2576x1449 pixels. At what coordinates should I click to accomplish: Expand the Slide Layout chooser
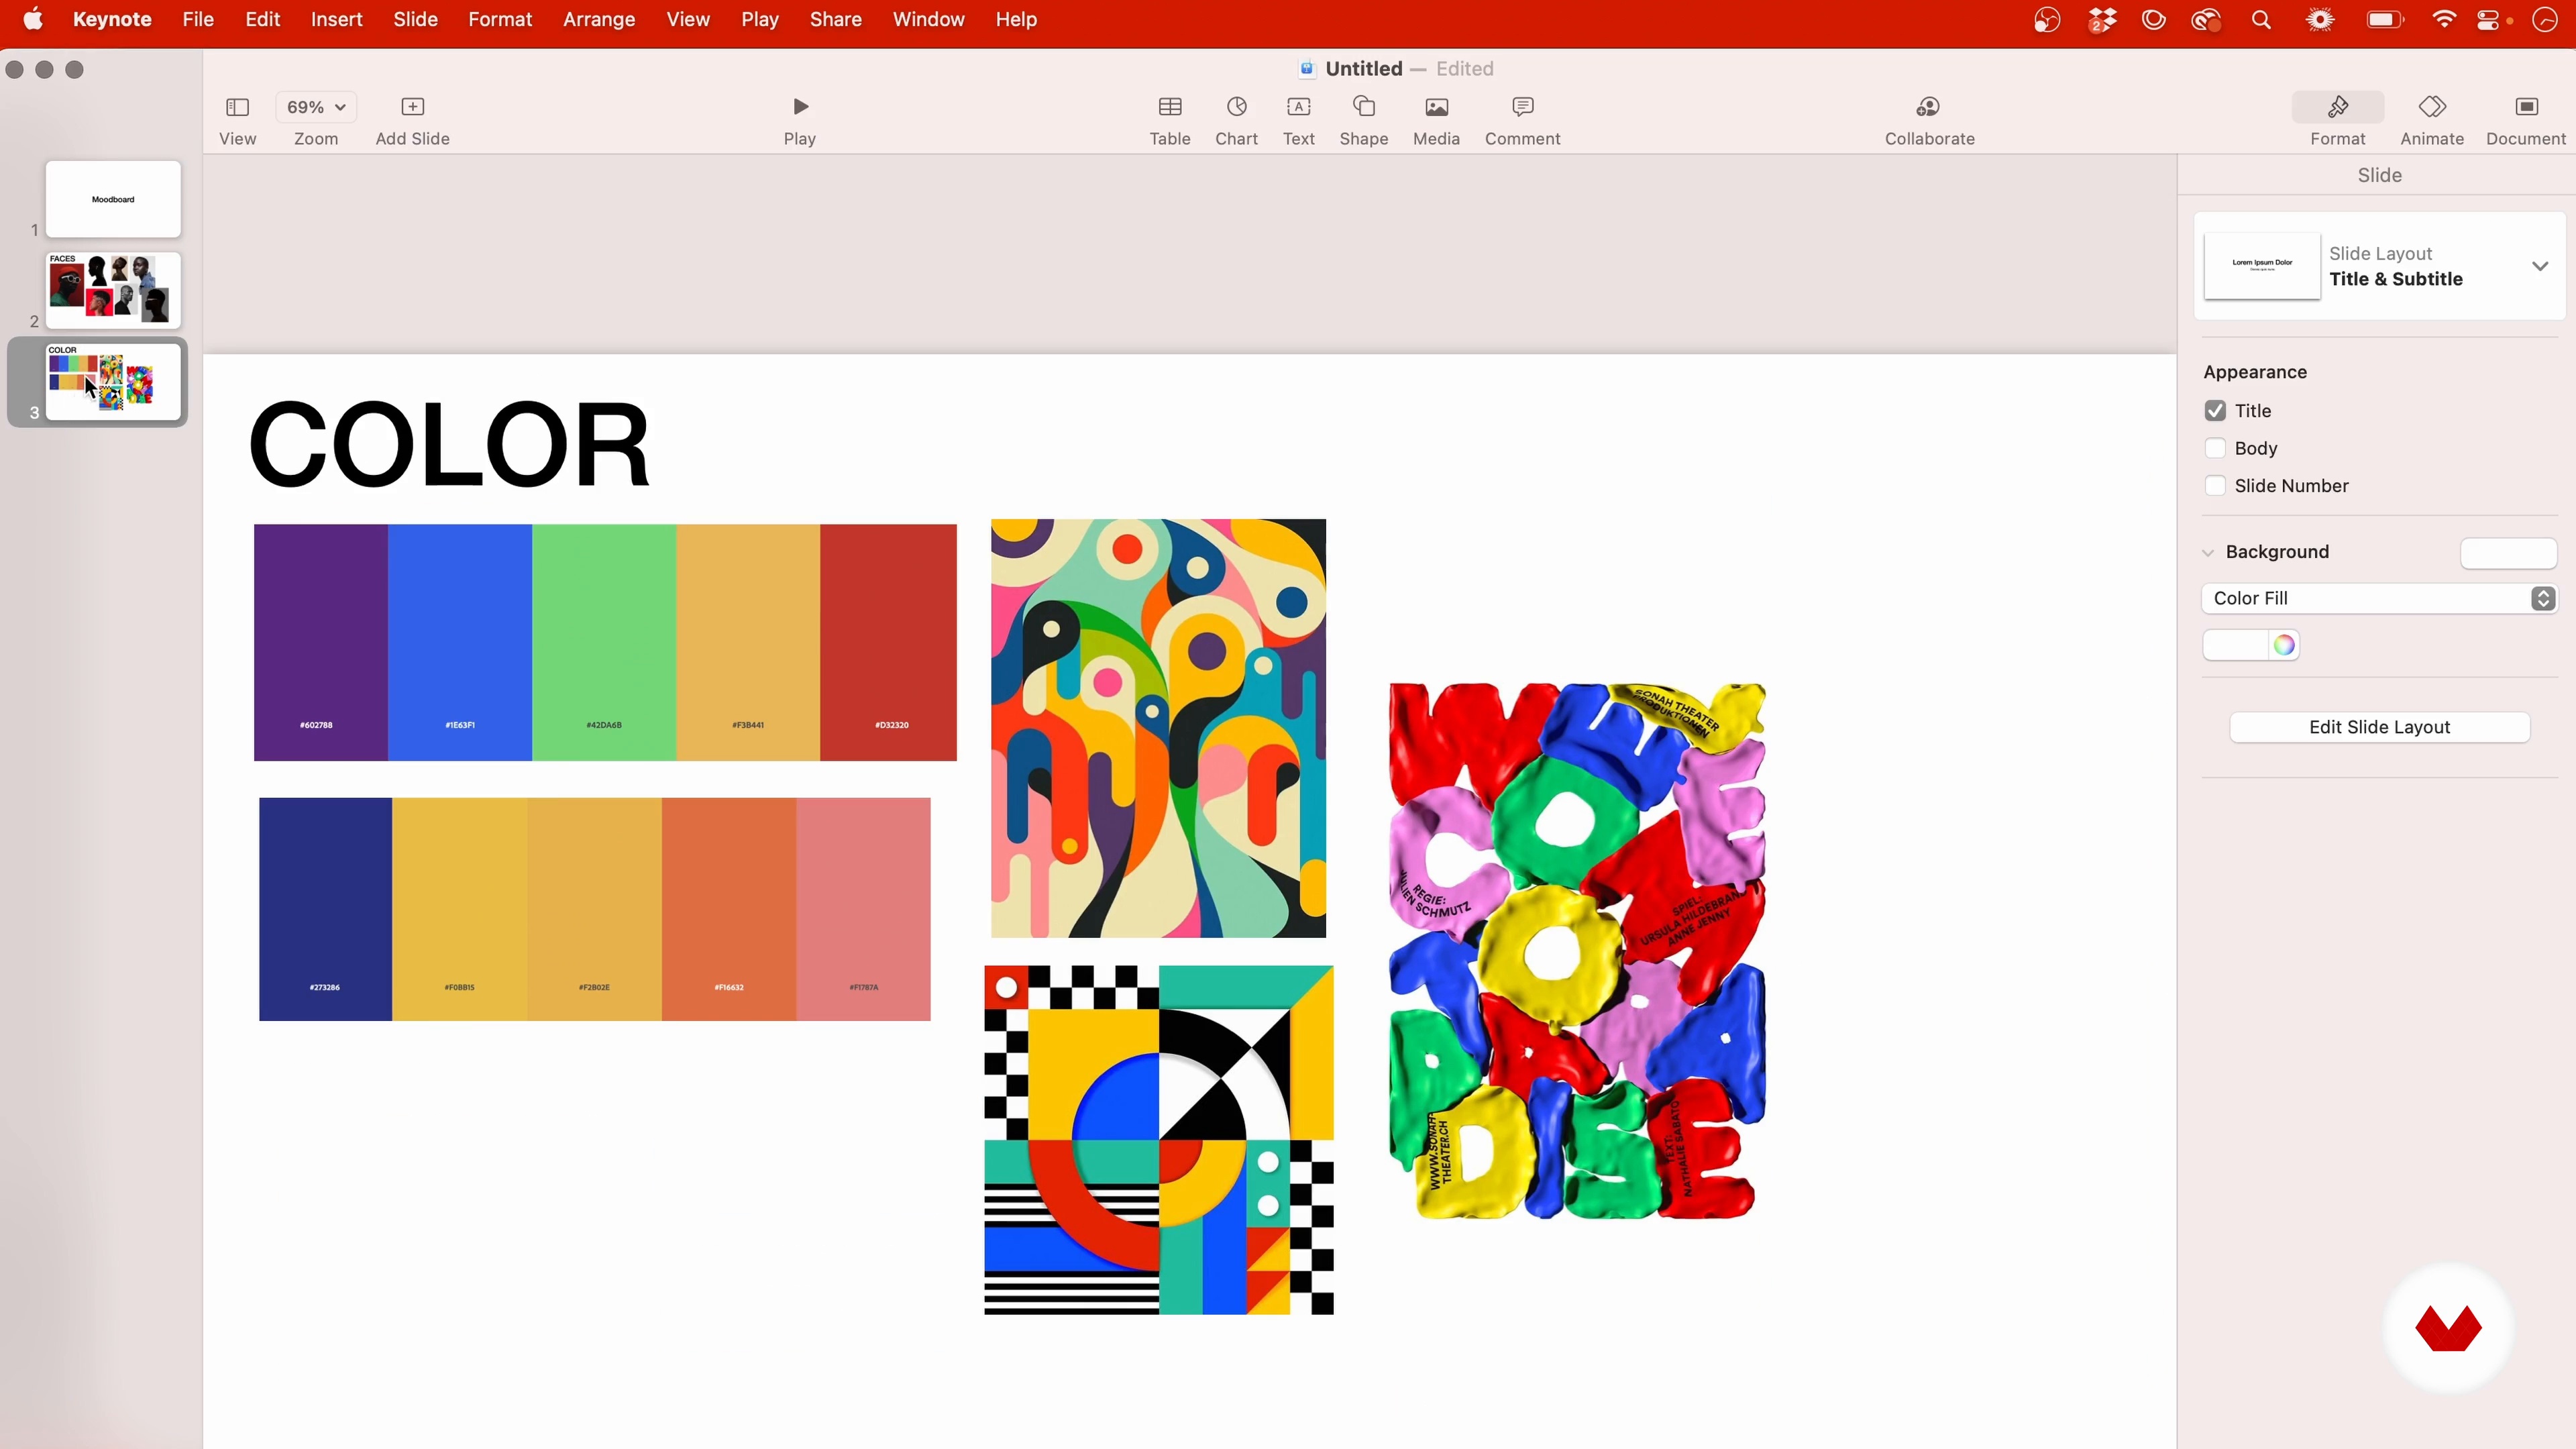2539,267
